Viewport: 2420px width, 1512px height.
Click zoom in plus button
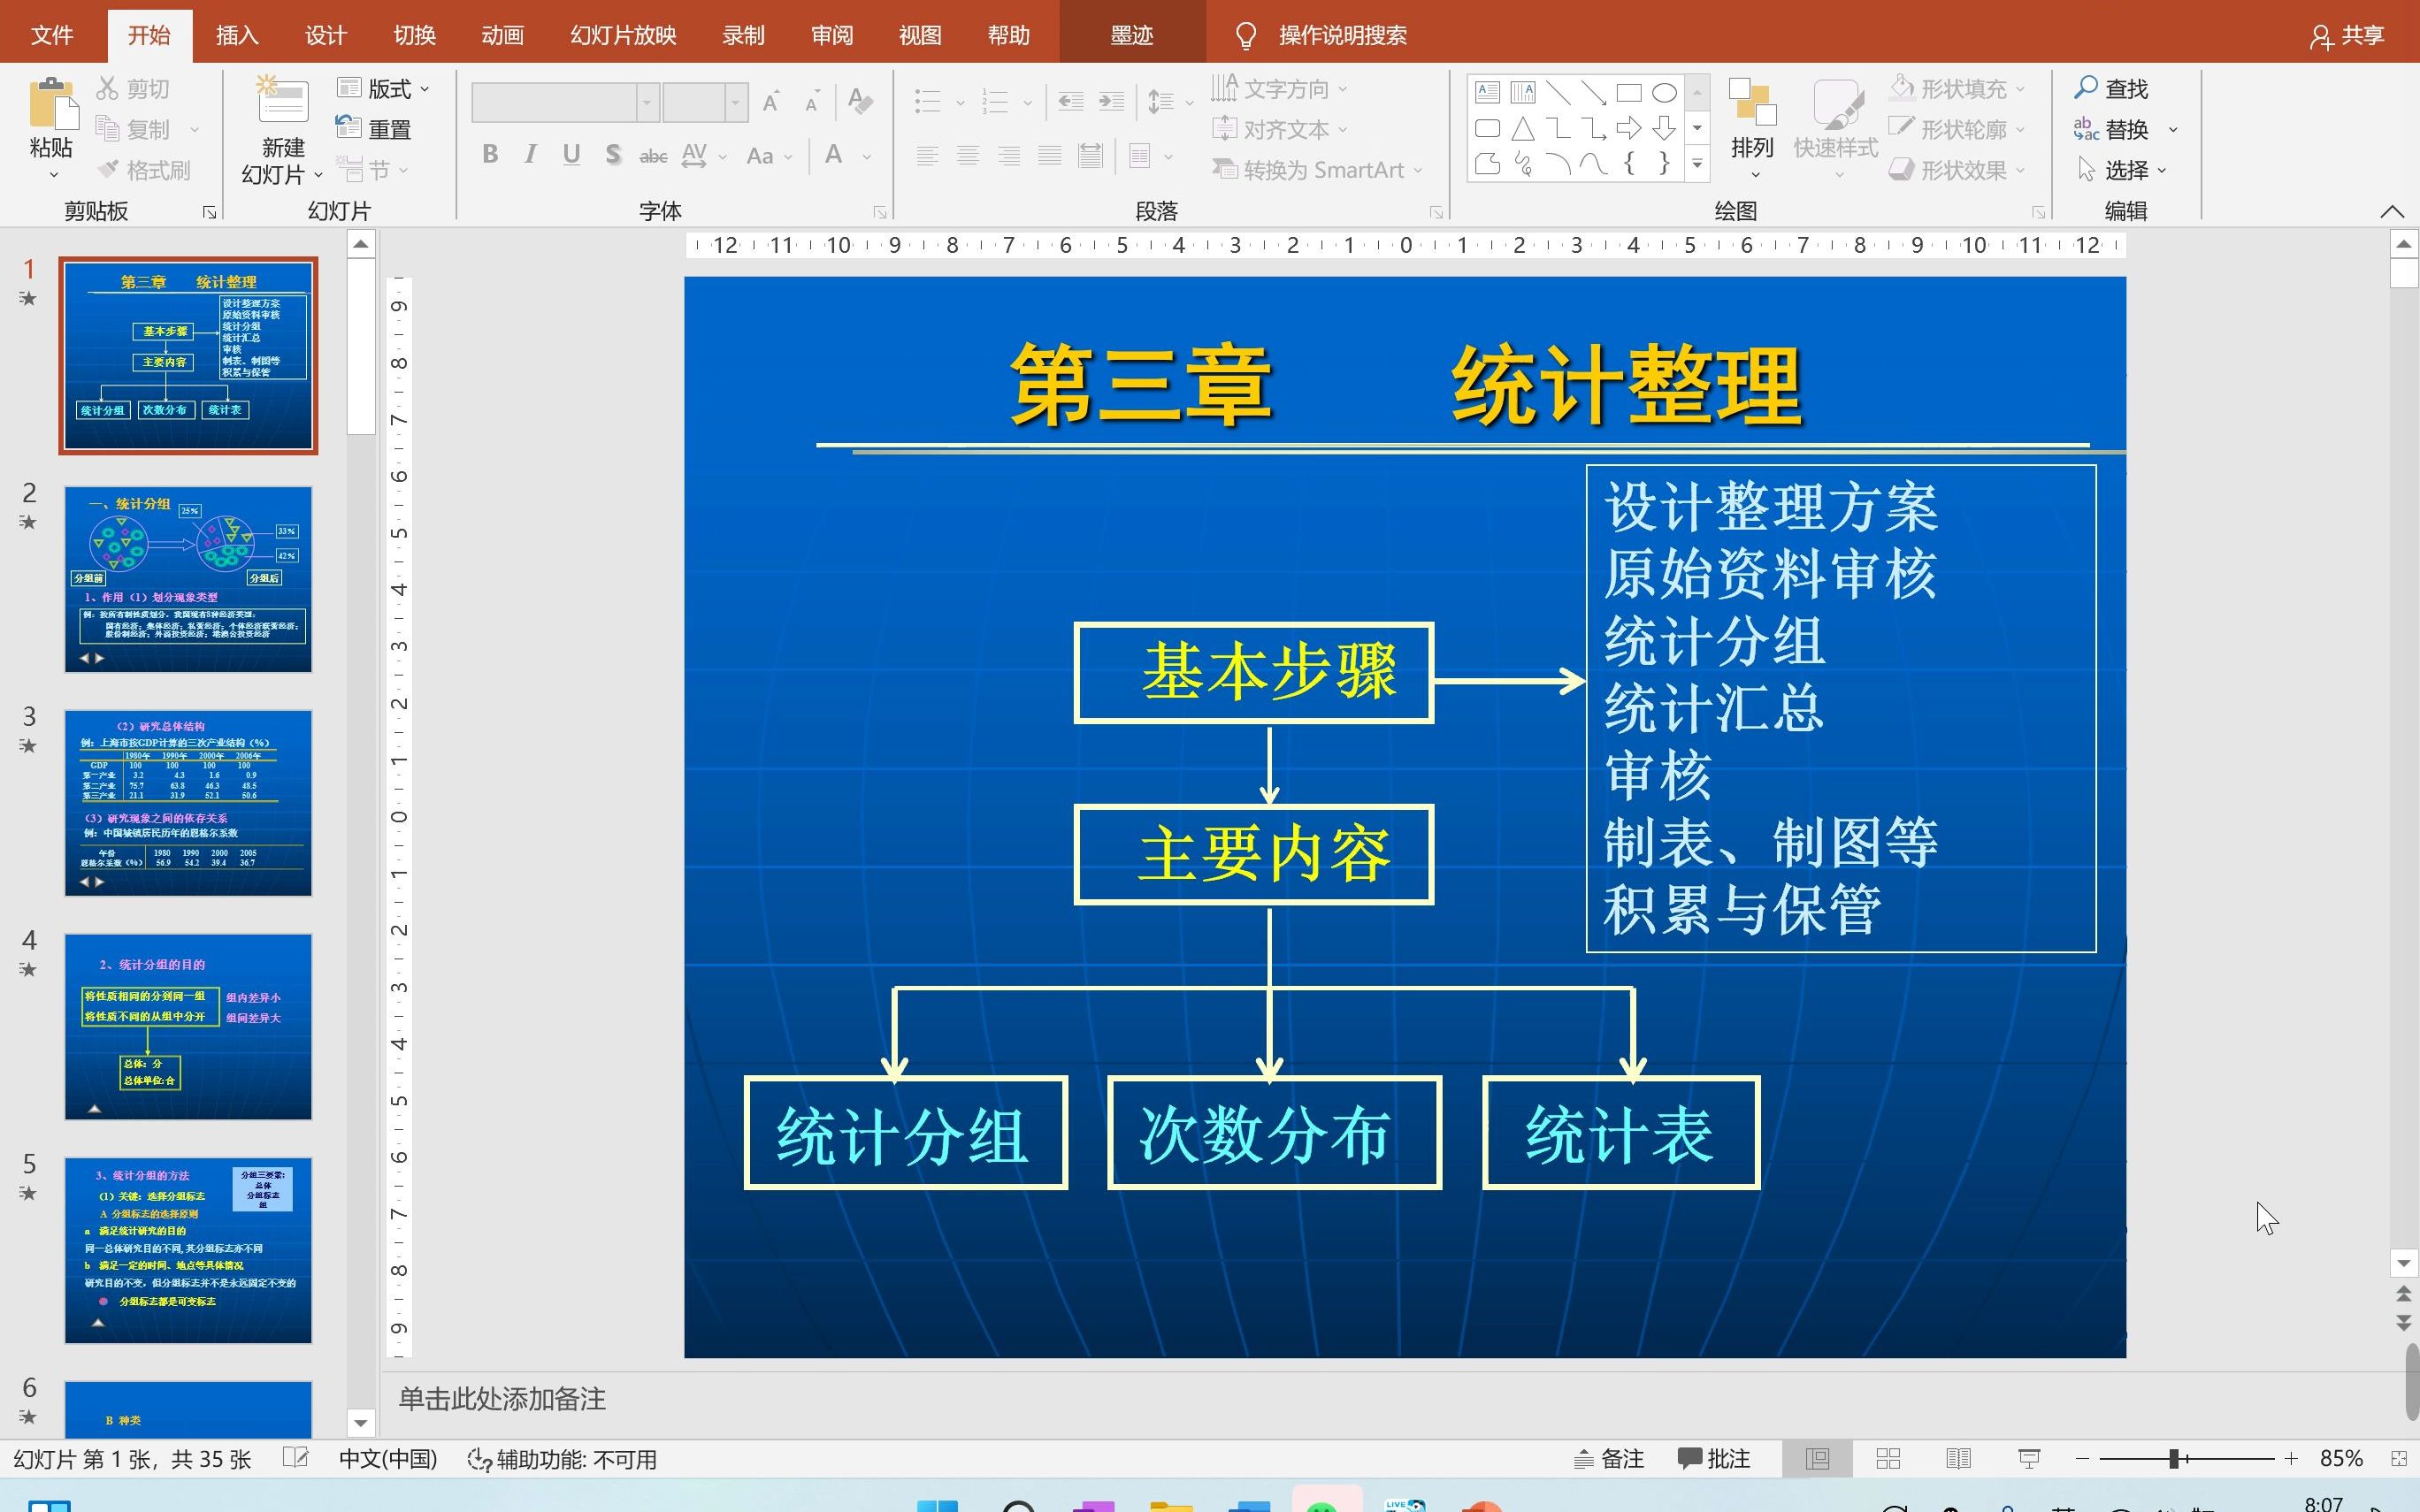[x=2291, y=1459]
